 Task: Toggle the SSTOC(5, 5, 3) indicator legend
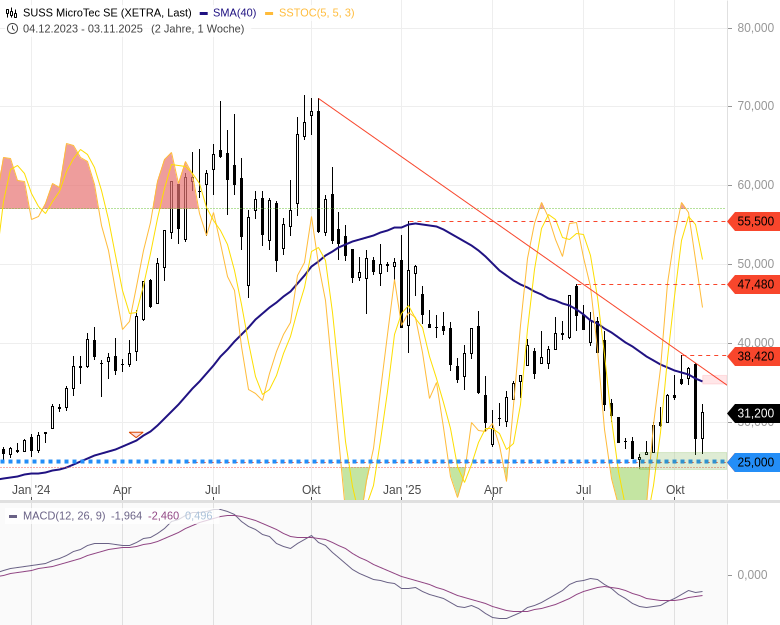tap(316, 13)
